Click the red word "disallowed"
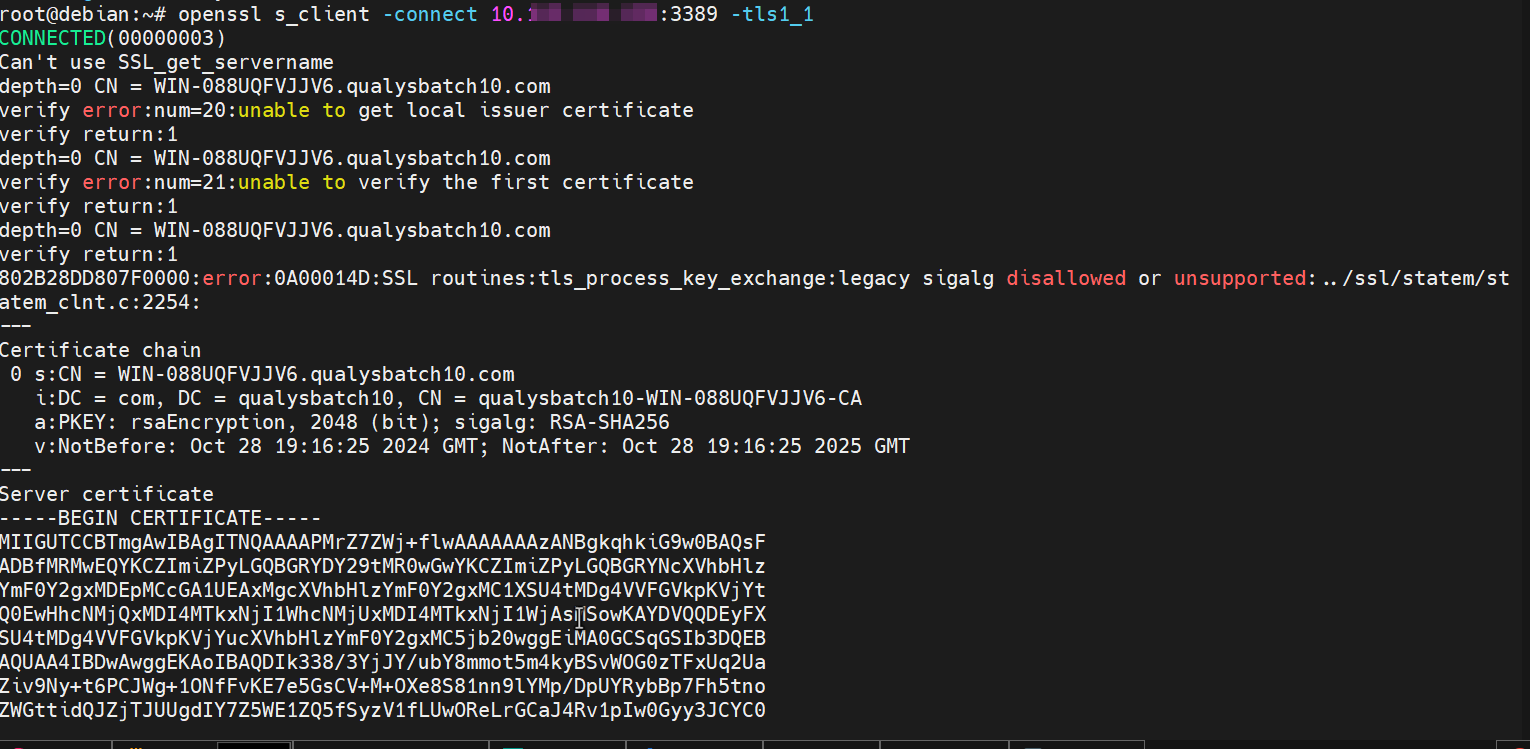The width and height of the screenshot is (1530, 749). [x=1066, y=278]
